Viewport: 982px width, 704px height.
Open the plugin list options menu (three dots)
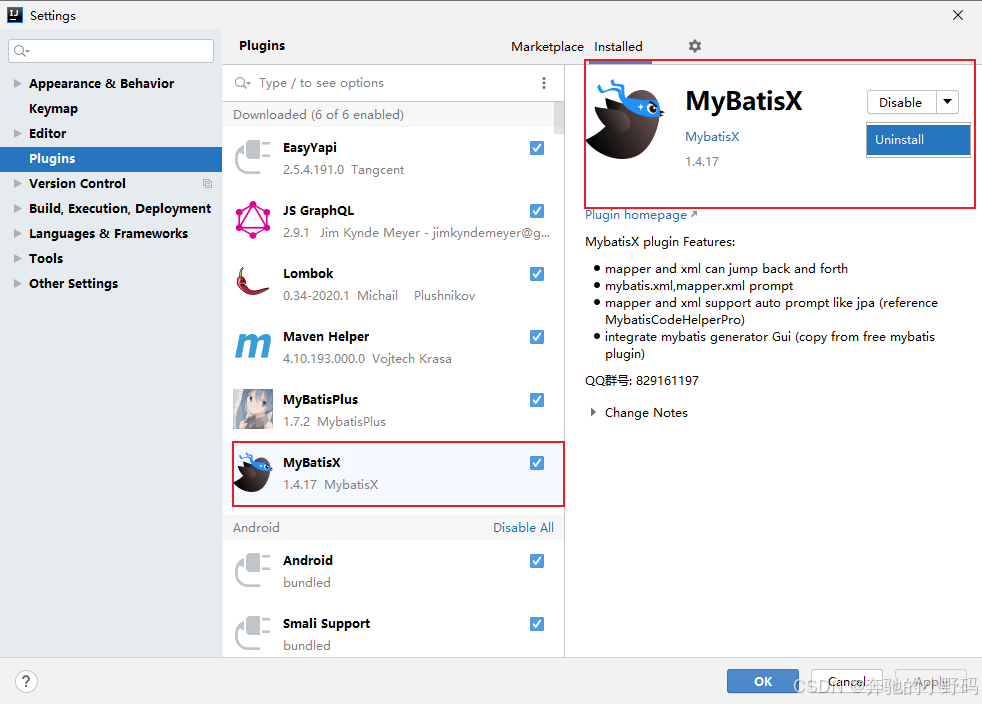click(544, 83)
